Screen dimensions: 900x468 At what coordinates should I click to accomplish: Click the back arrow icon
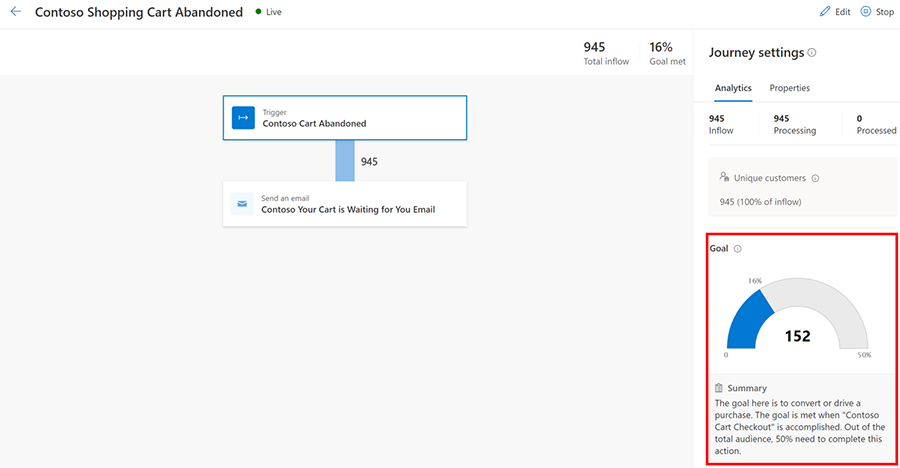coord(15,12)
